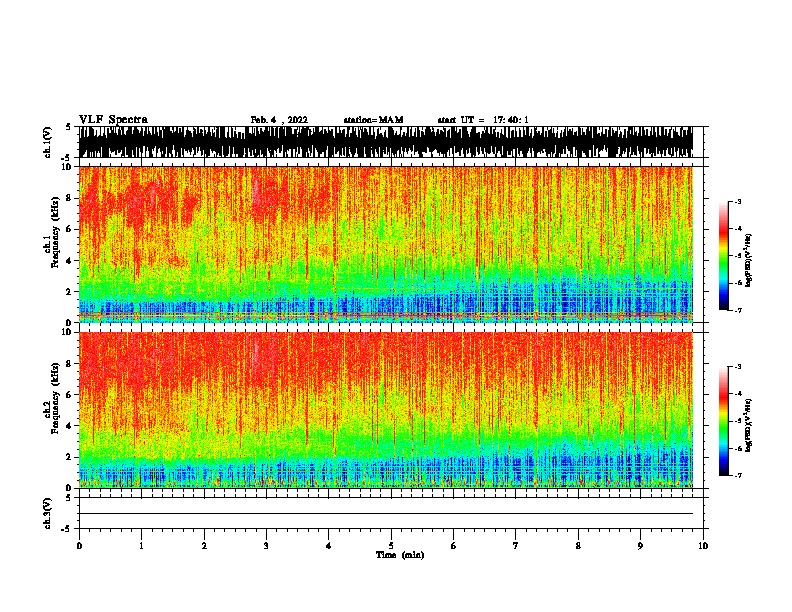Click the "-3" label on ch.2 color scale
This screenshot has height=612, width=792.
[x=737, y=367]
